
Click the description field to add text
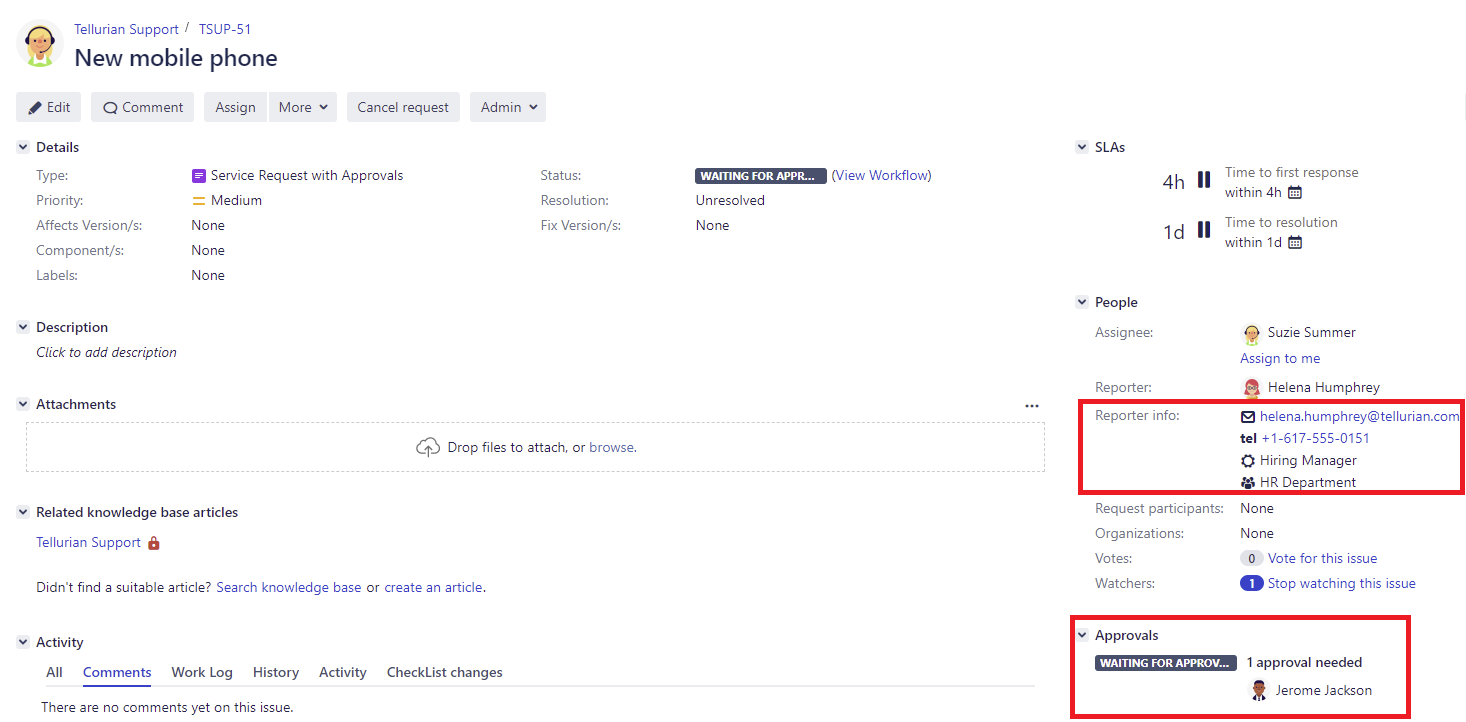tap(107, 353)
